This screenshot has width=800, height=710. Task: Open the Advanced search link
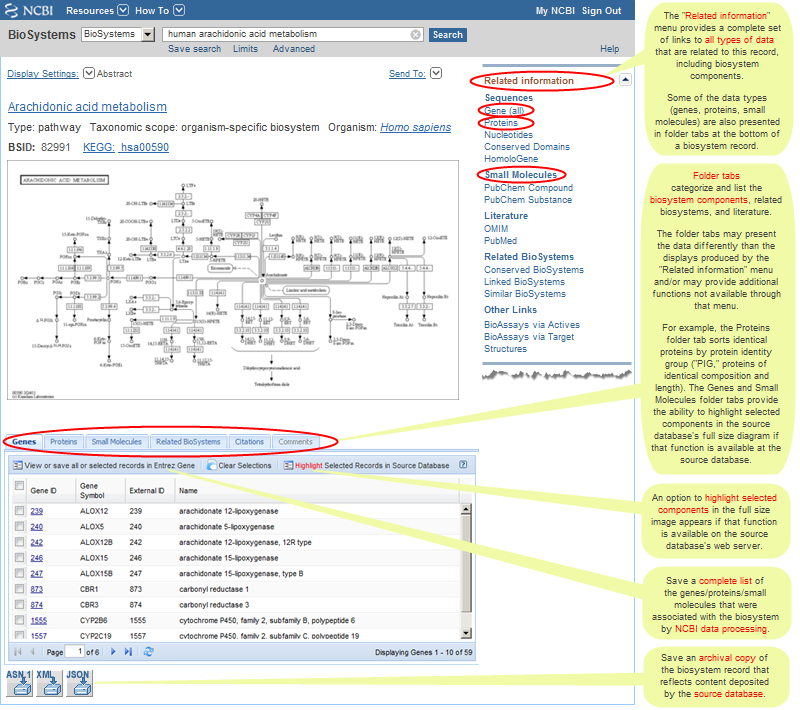pyautogui.click(x=293, y=49)
